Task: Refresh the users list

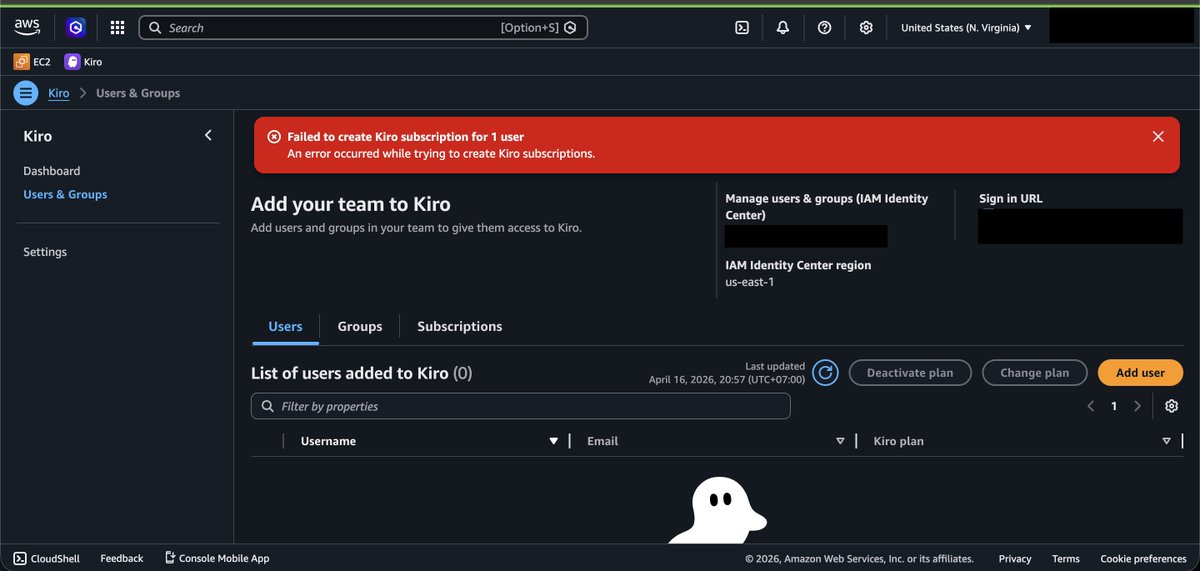Action: tap(825, 373)
